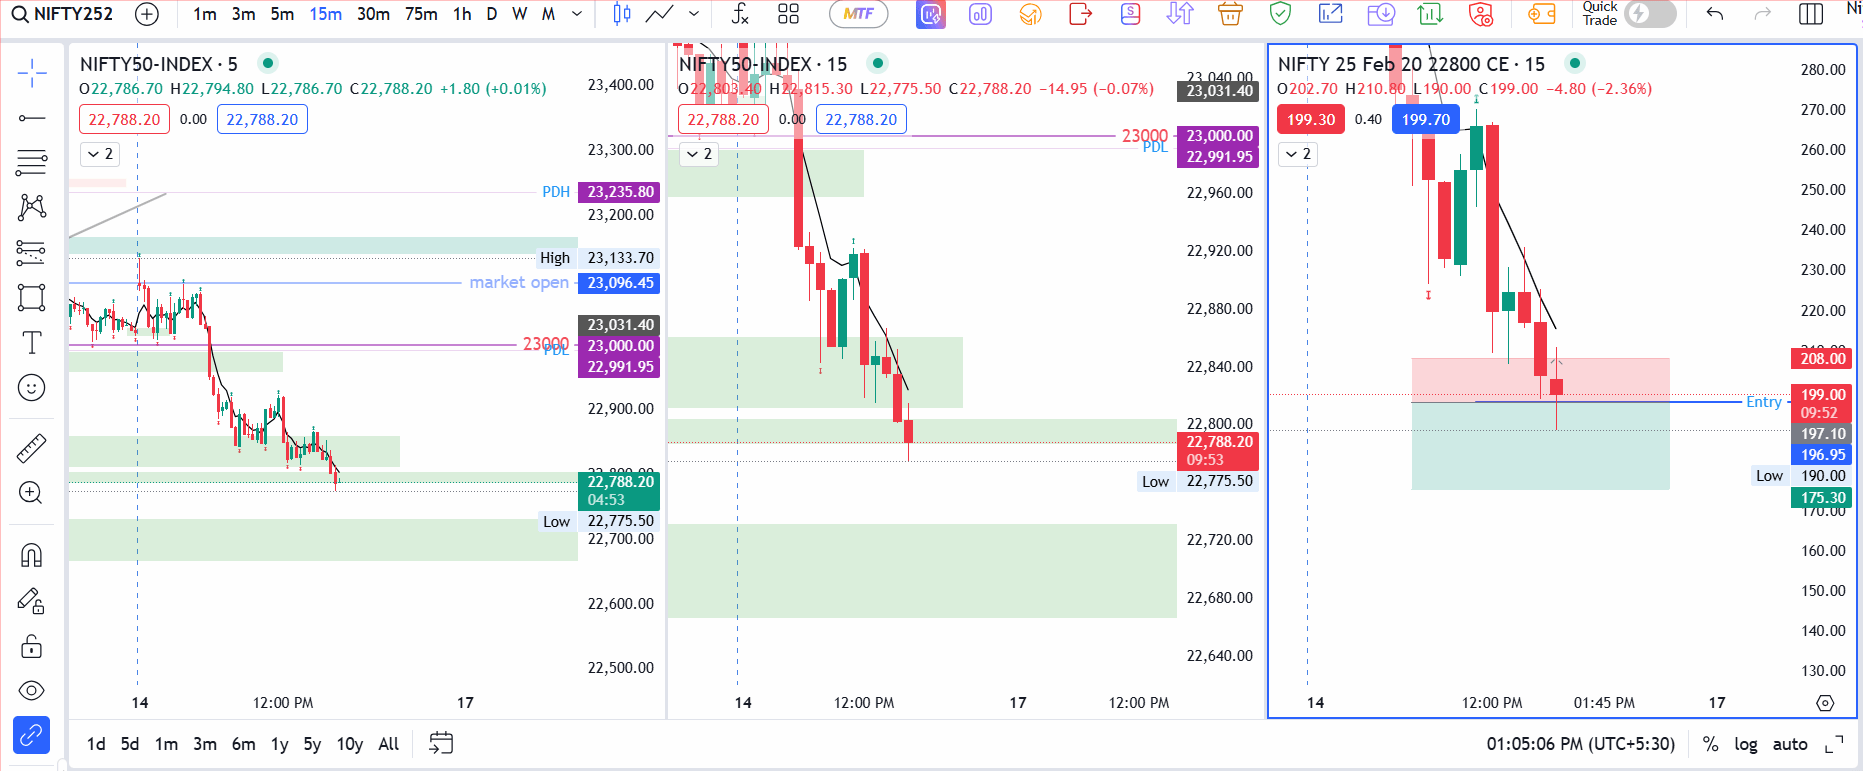The width and height of the screenshot is (1863, 771).
Task: Expand indicator legend in 22800 CE chart
Action: (1298, 154)
